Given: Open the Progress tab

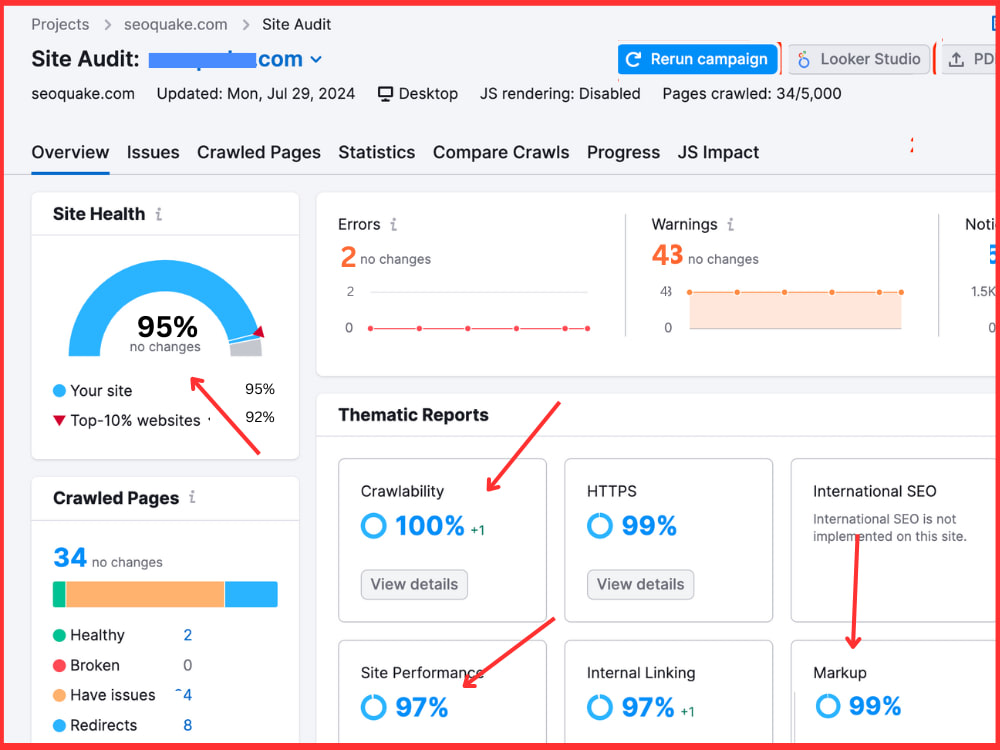Looking at the screenshot, I should point(624,152).
